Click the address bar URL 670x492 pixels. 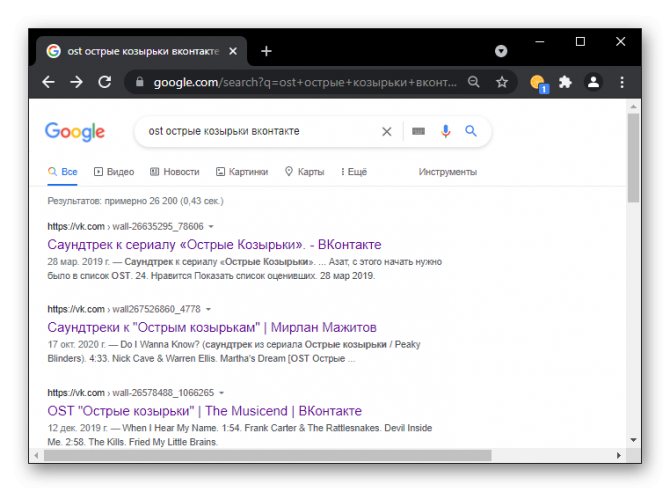305,82
